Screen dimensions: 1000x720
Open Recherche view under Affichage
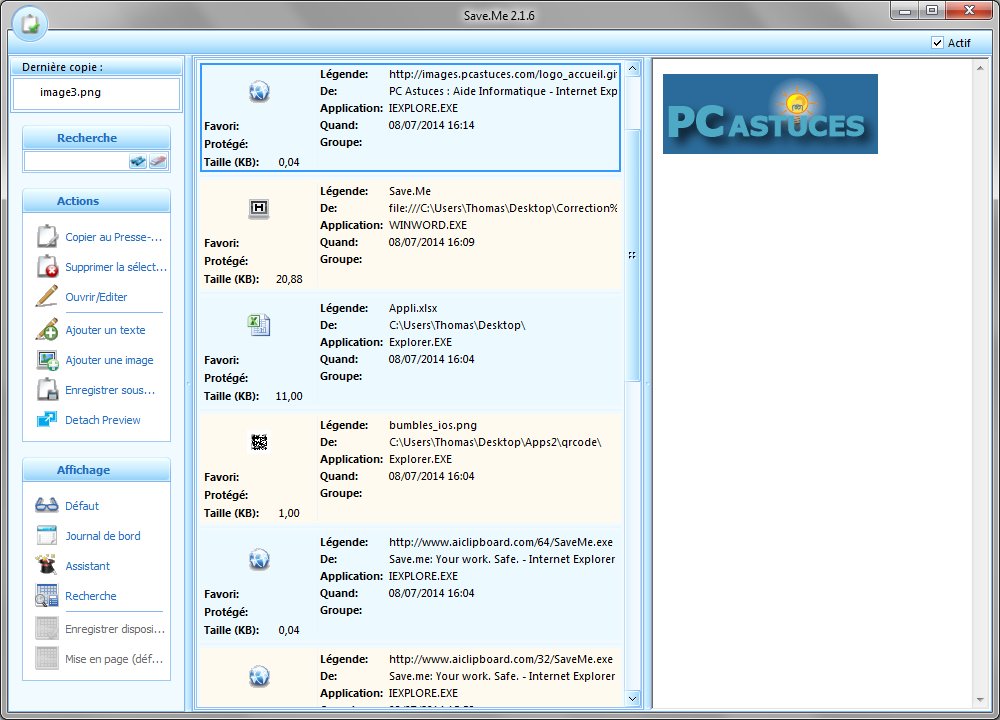click(91, 596)
